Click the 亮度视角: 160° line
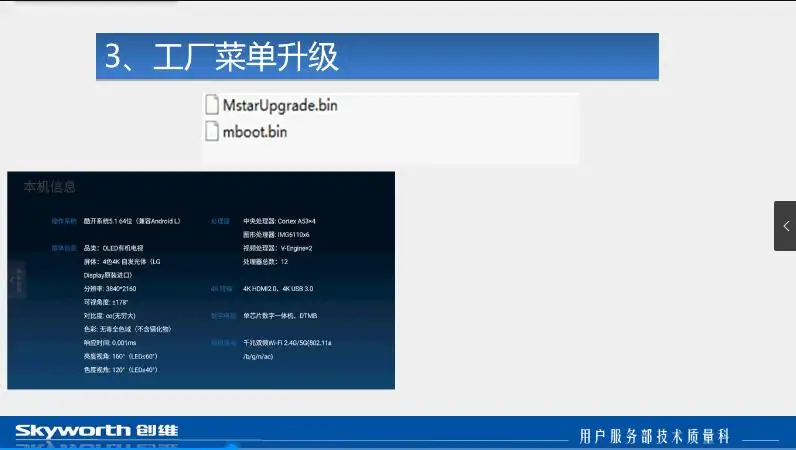796x450 pixels. (120, 357)
